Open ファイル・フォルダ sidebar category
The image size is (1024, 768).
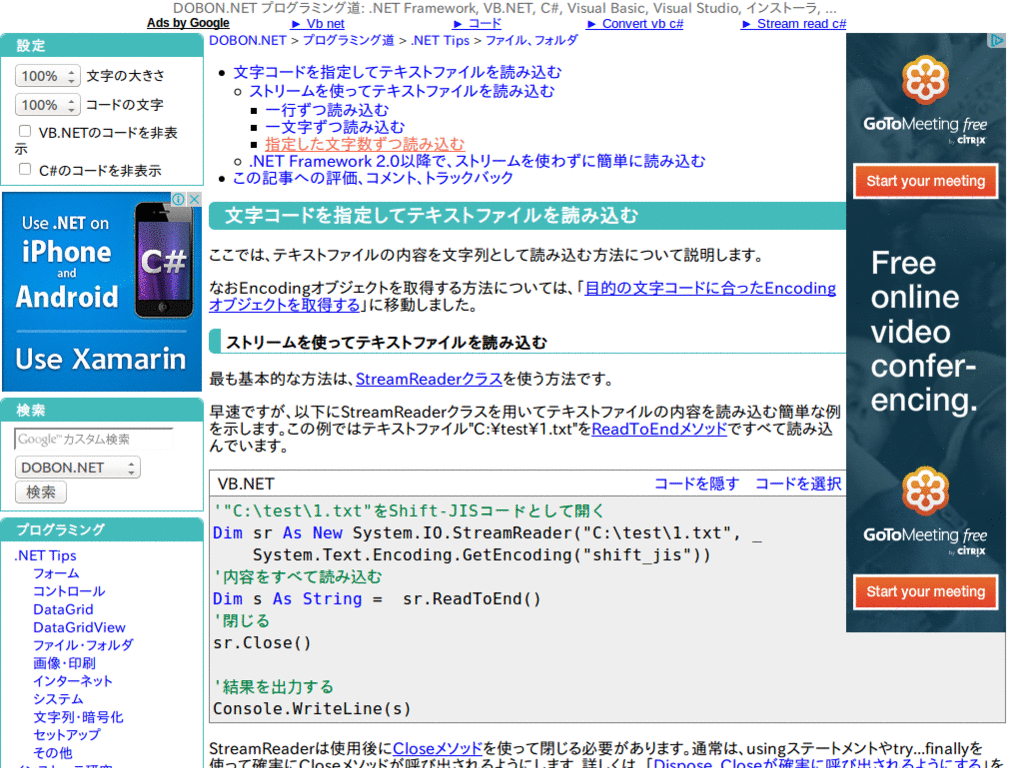(83, 645)
